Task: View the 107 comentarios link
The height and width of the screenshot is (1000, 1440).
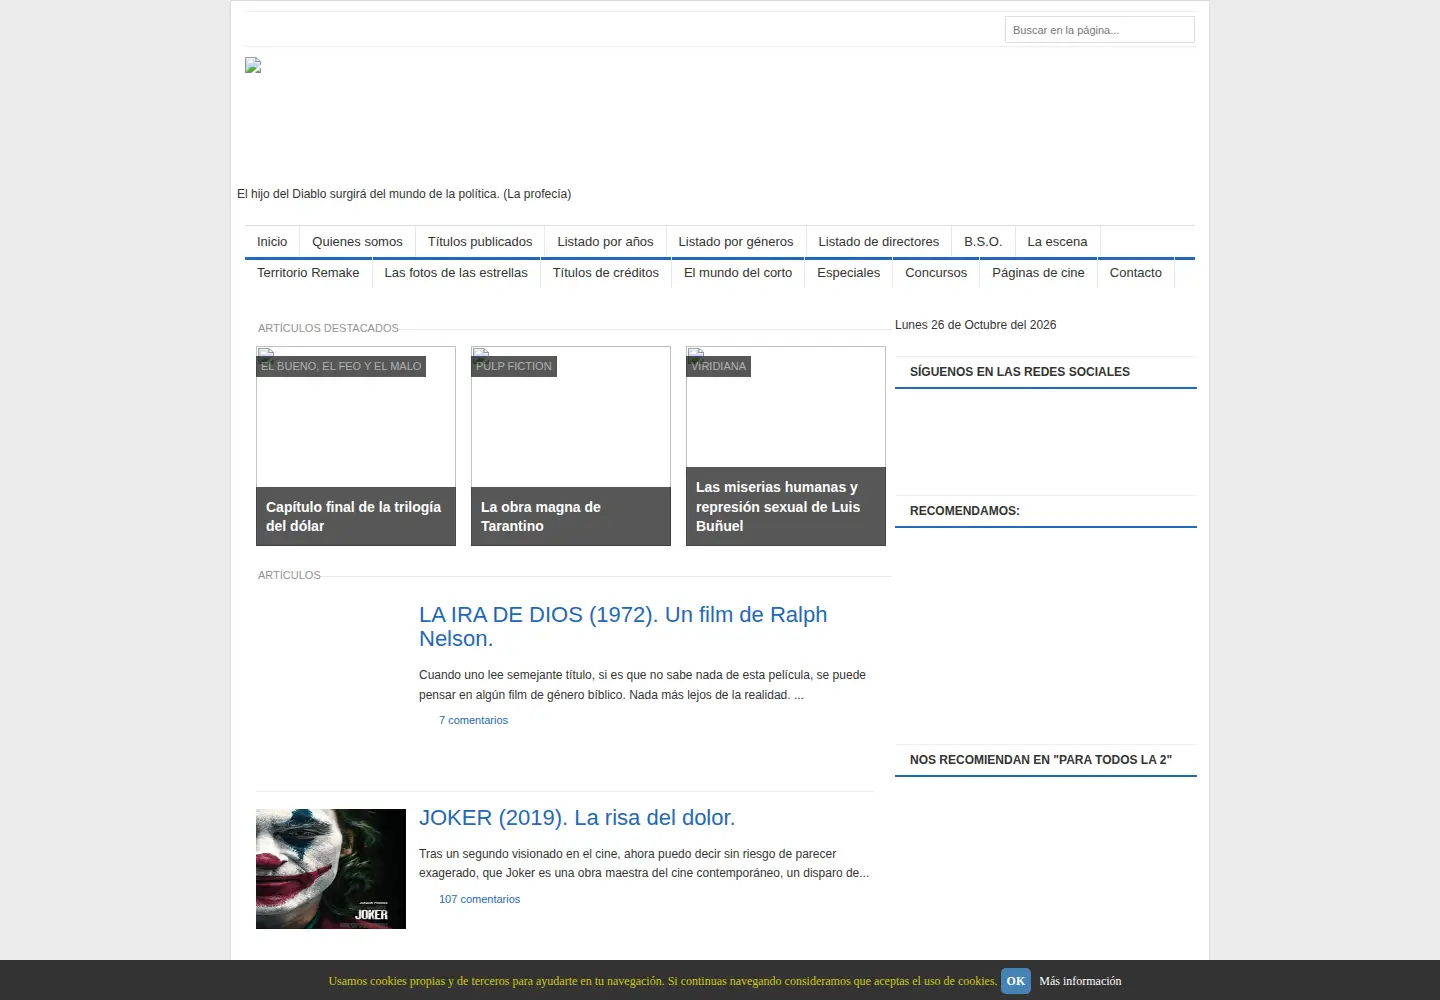Action: coord(479,899)
